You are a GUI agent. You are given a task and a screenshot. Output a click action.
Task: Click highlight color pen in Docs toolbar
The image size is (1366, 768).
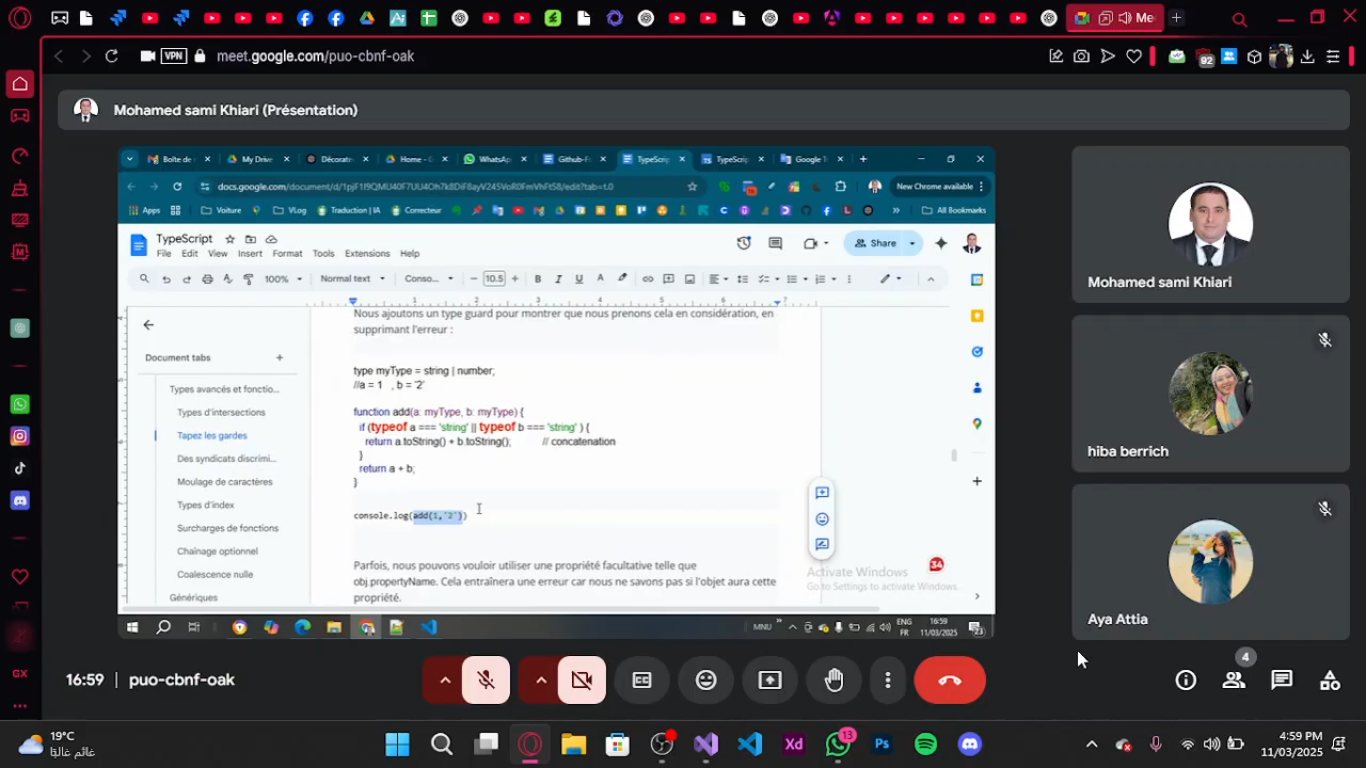[622, 279]
